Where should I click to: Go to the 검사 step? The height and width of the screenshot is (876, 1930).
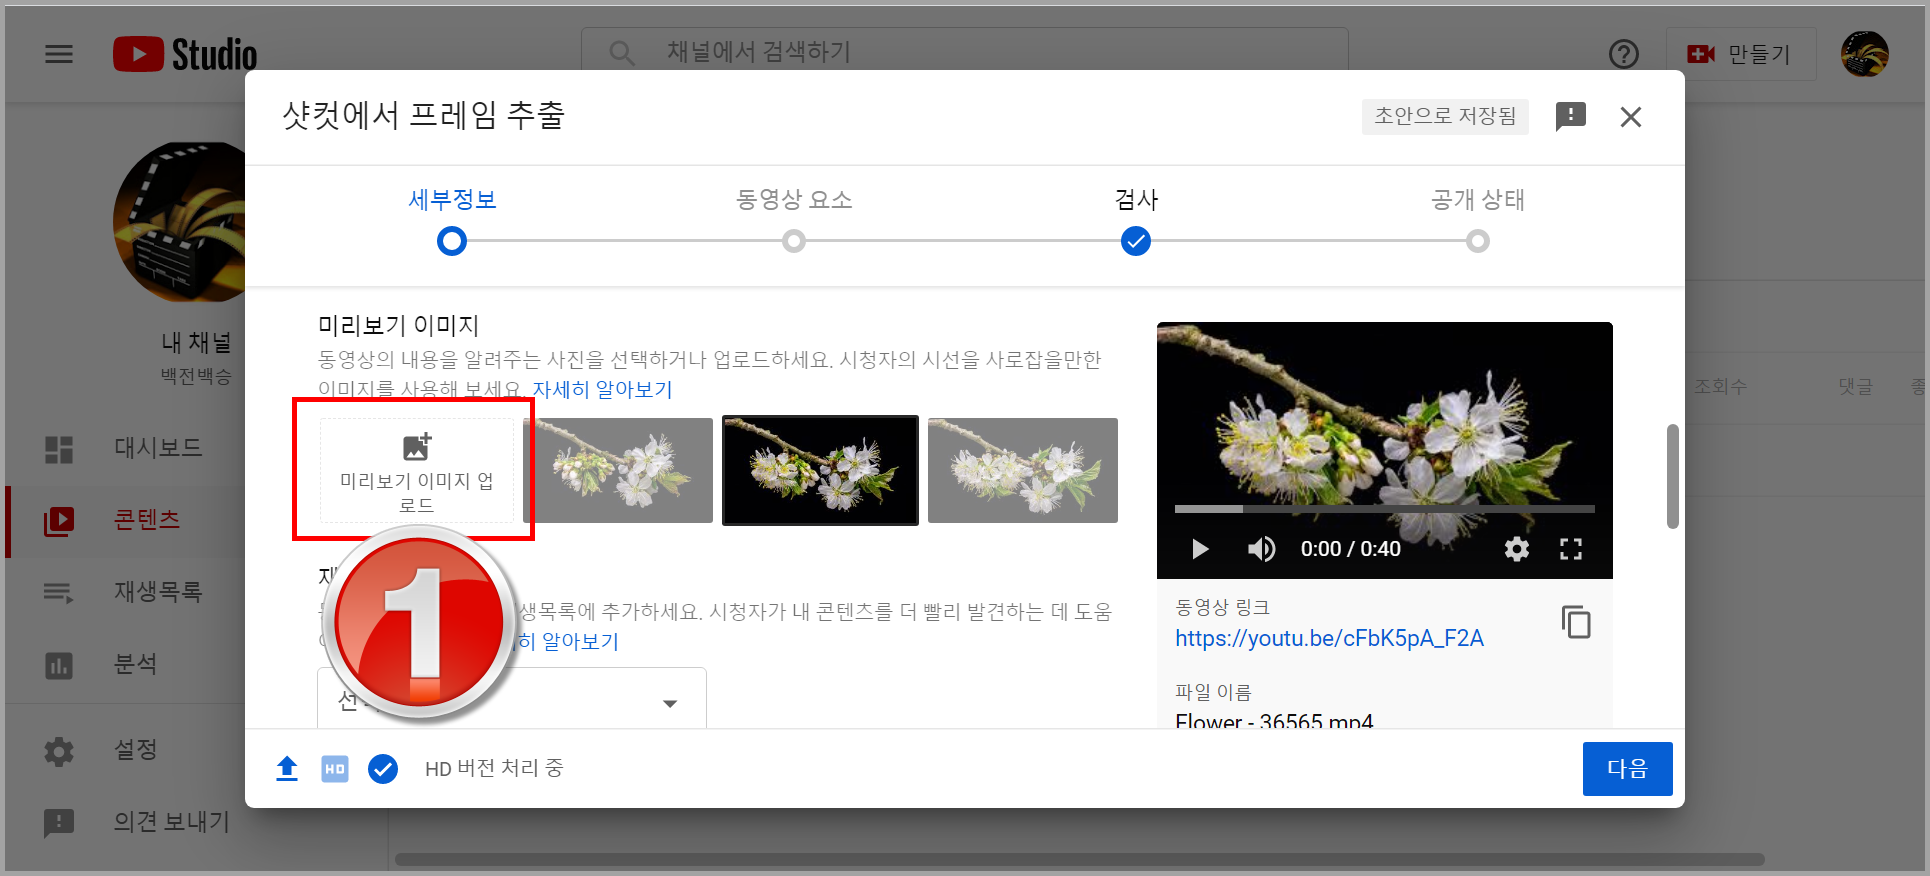pos(1136,200)
